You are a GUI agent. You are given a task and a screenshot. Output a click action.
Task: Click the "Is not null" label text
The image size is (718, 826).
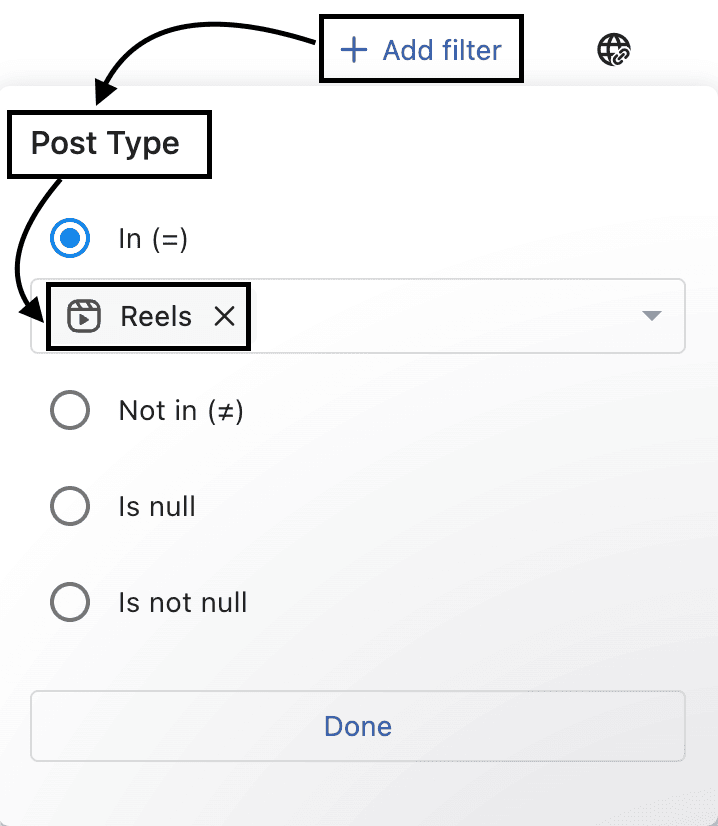click(x=183, y=603)
